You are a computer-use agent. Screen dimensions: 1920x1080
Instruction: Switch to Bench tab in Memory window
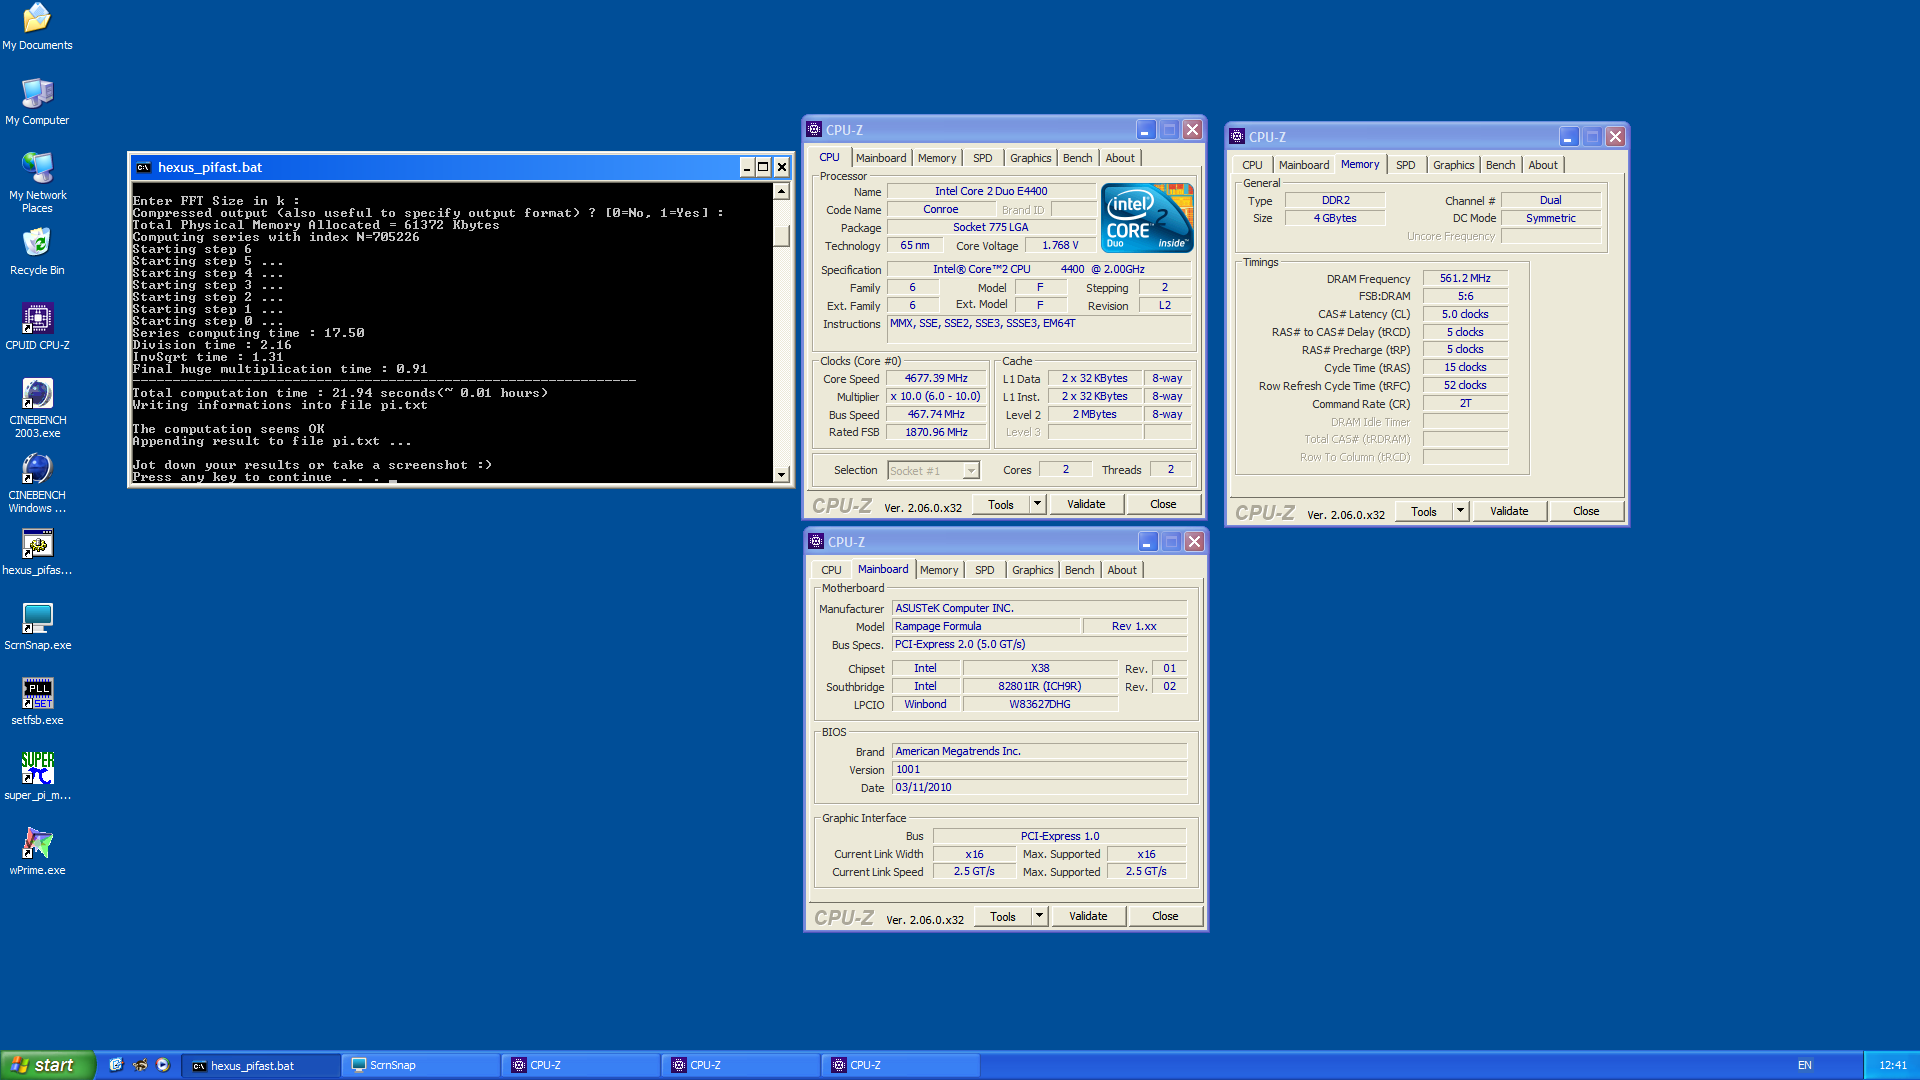[x=1500, y=165]
